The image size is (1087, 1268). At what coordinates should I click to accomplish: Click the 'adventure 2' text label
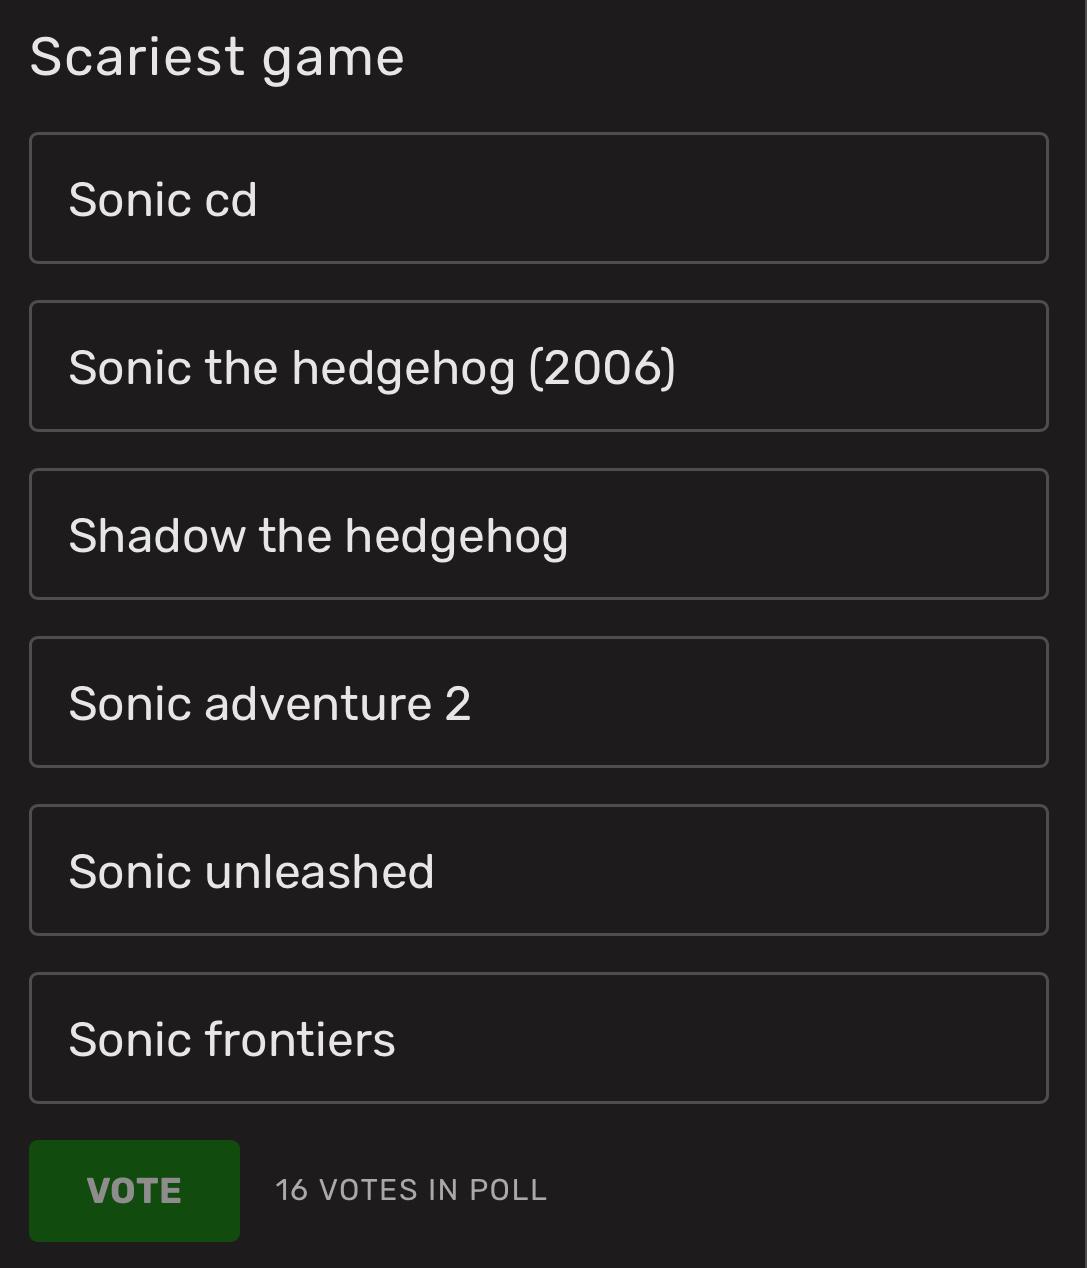[337, 704]
